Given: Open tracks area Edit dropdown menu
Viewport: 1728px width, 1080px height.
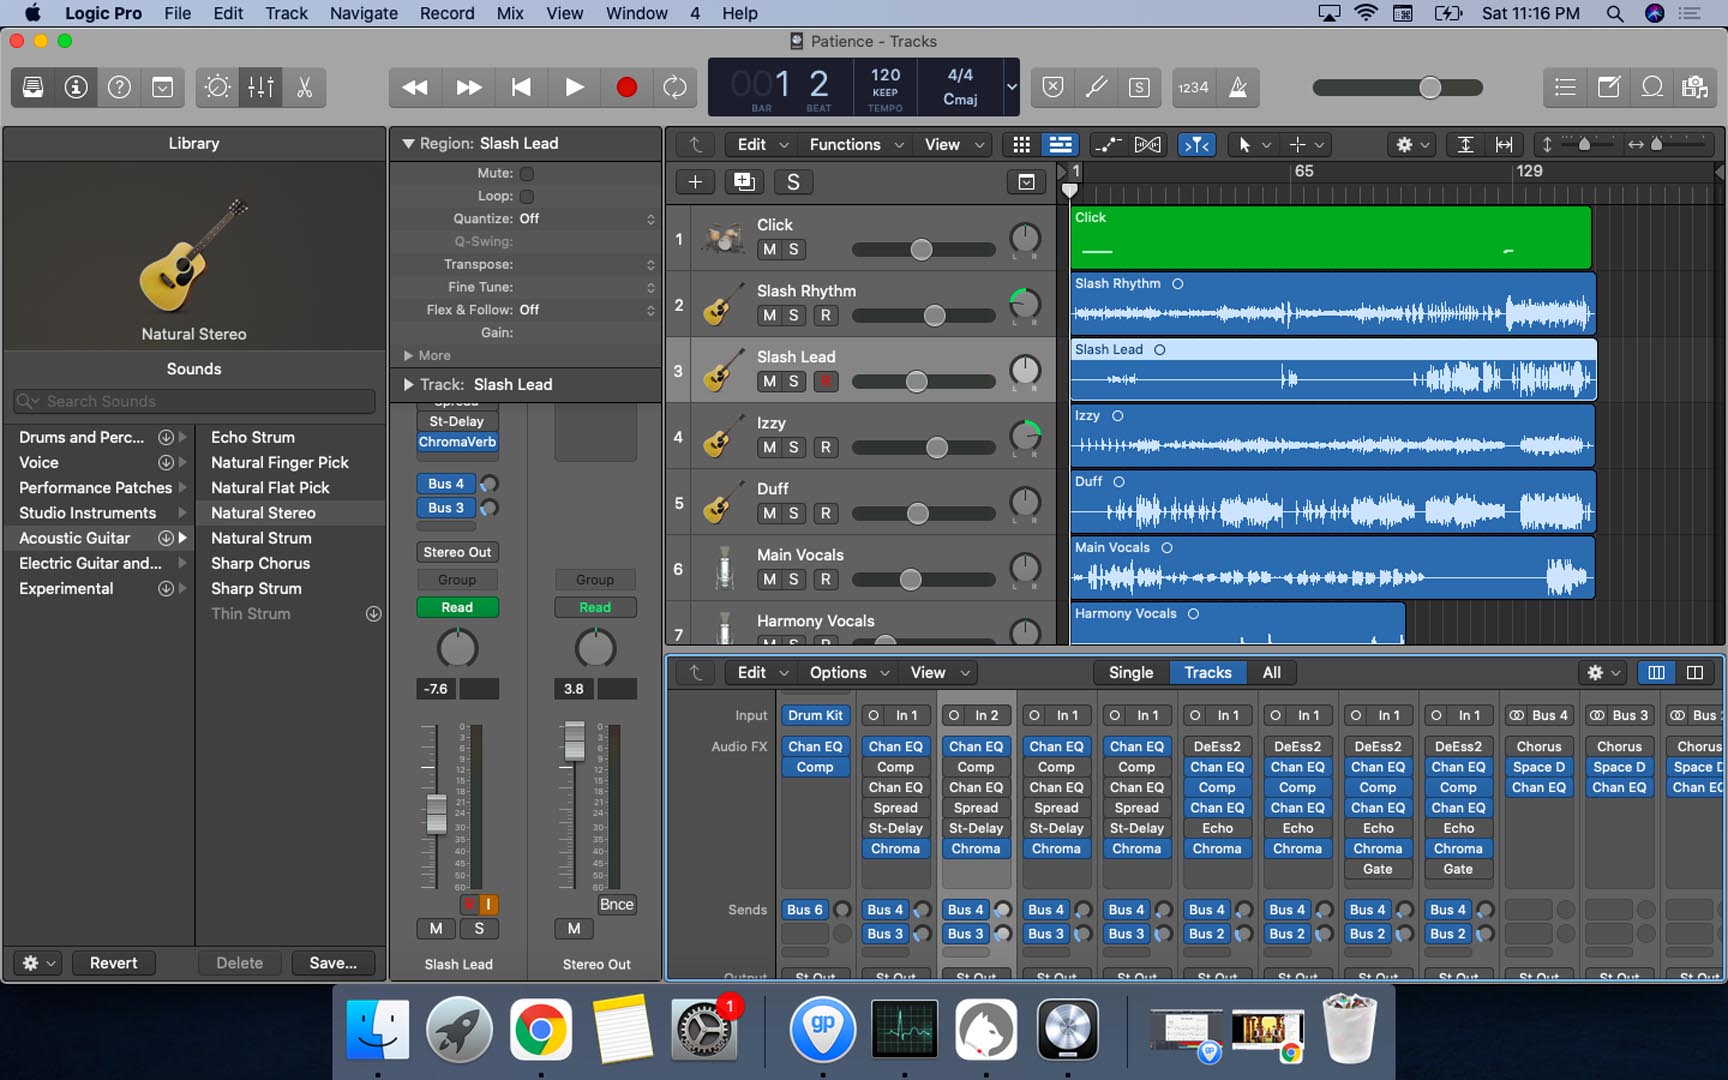Looking at the screenshot, I should [x=762, y=145].
